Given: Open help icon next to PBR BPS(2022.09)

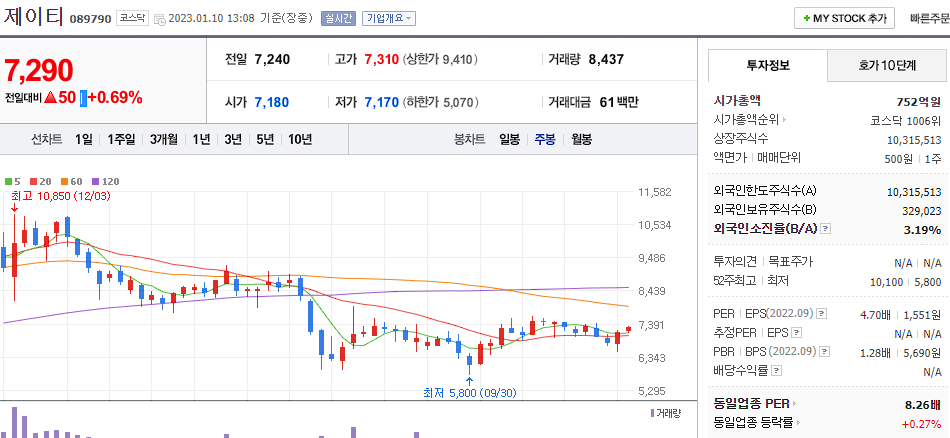Looking at the screenshot, I should point(825,351).
